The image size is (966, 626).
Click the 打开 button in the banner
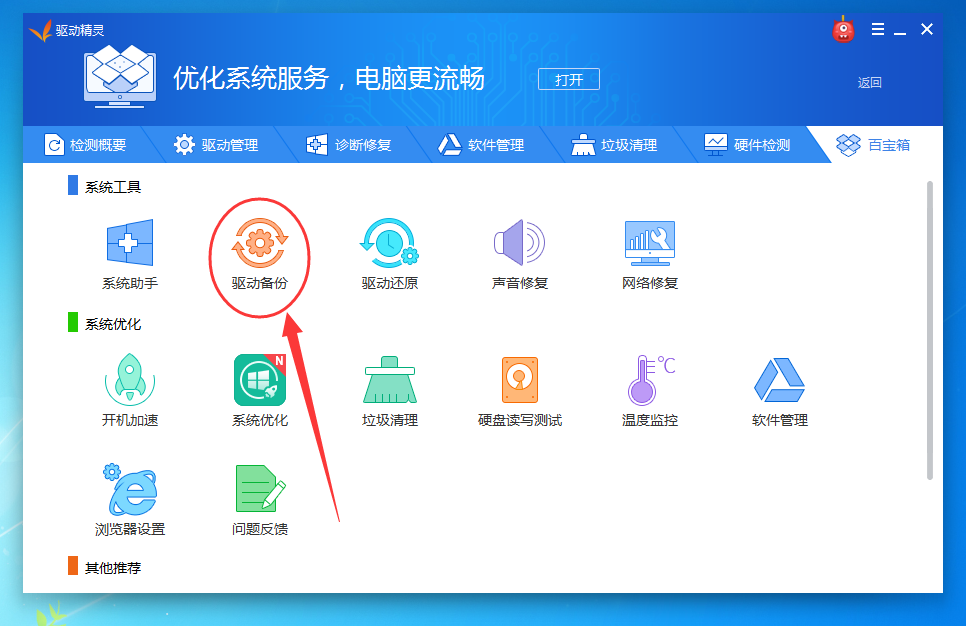click(568, 79)
